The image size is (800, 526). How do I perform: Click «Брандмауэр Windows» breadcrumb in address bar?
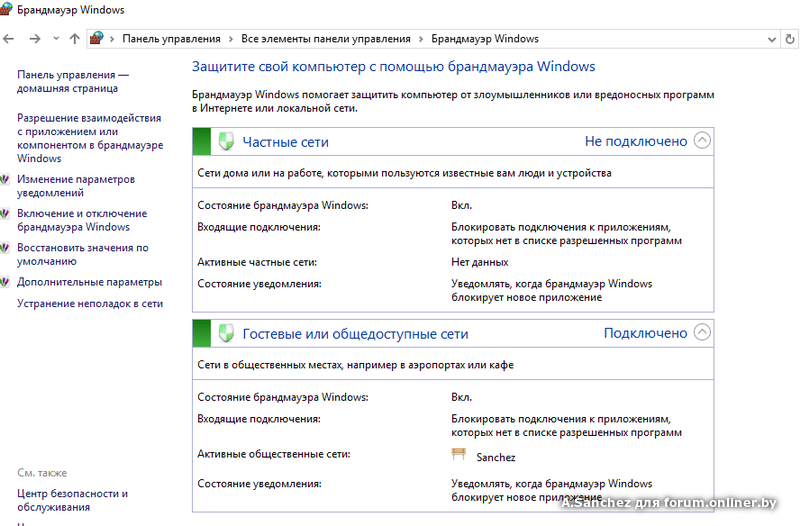485,39
